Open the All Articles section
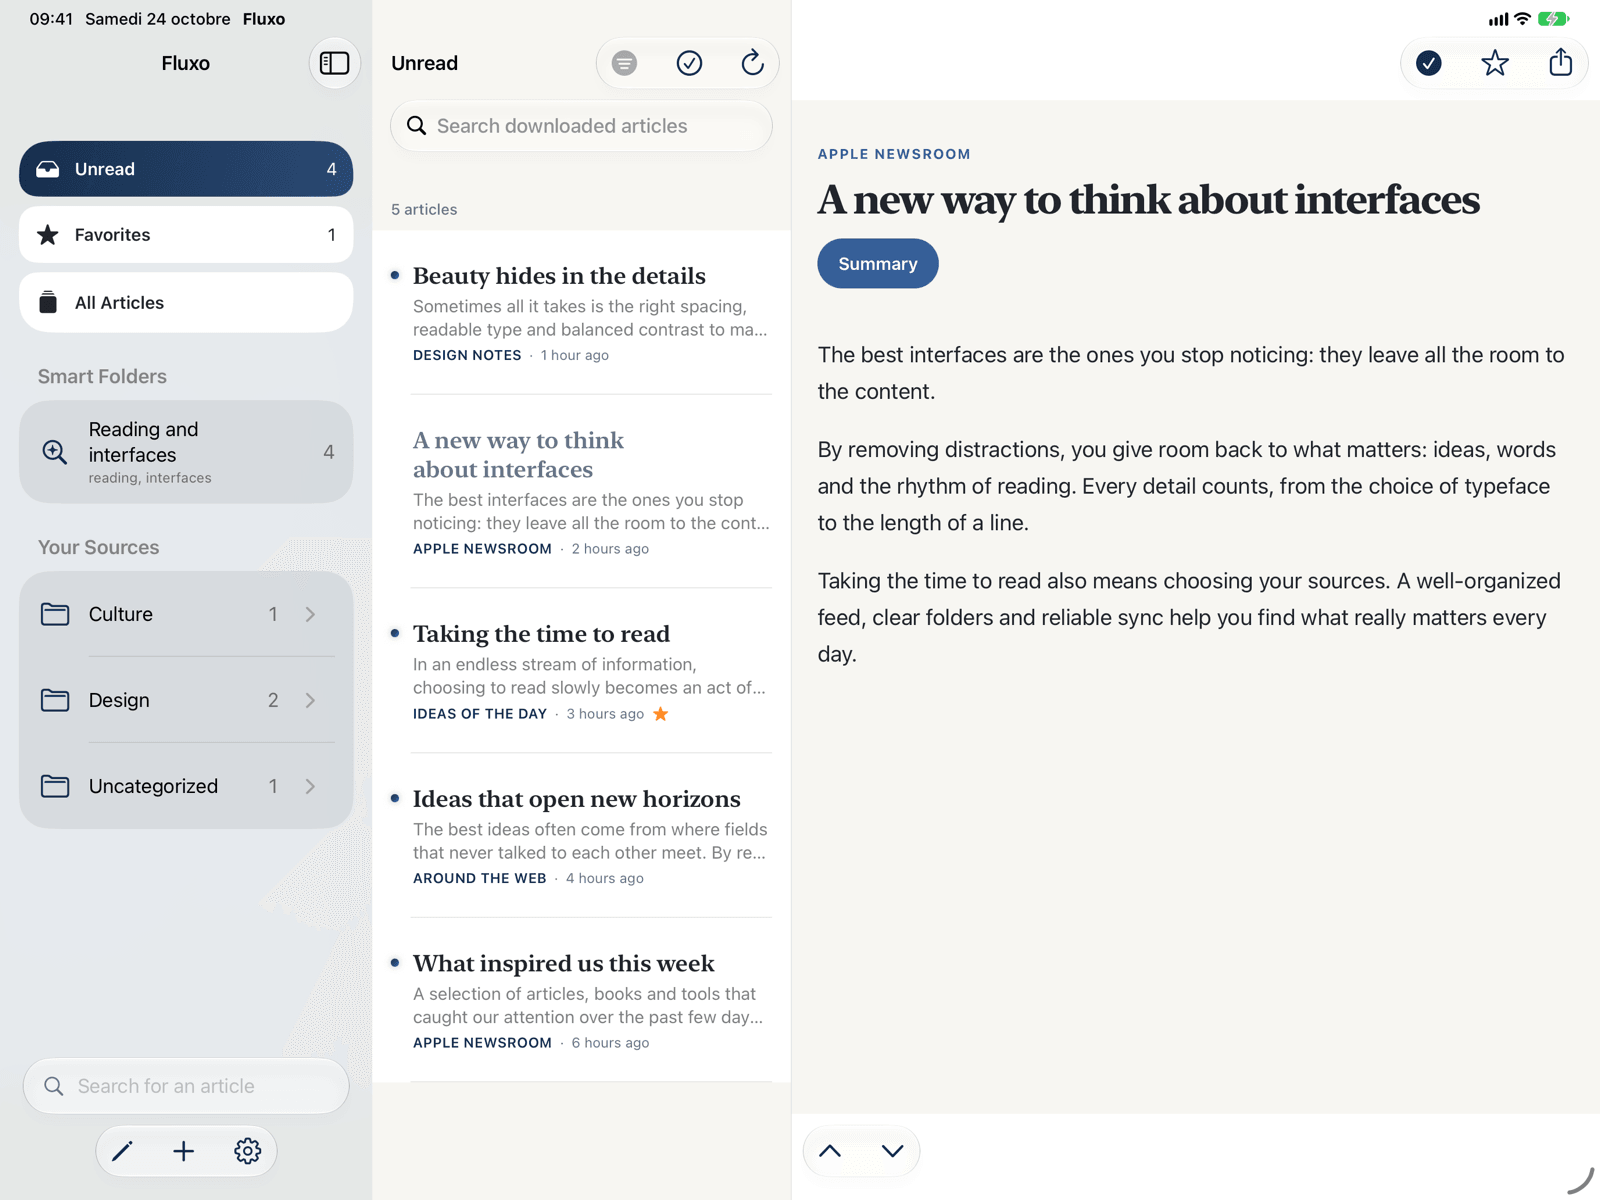Screen dimensions: 1600x1200 [186, 302]
